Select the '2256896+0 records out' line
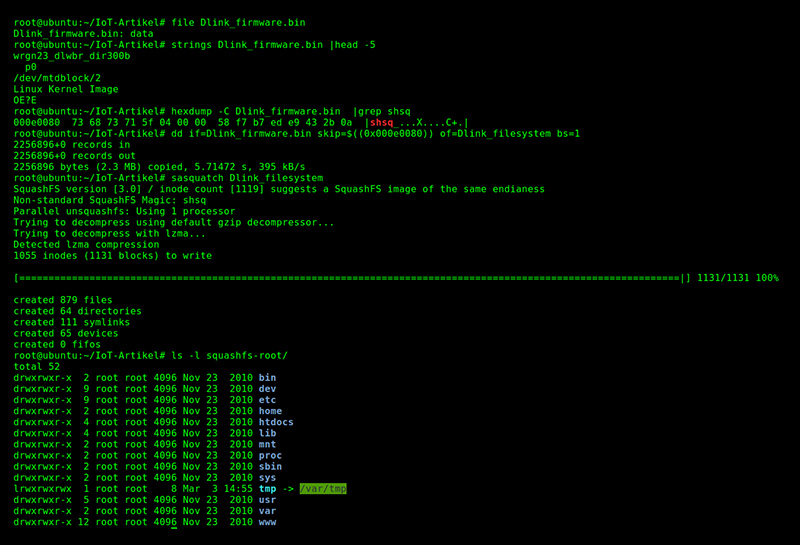The height and width of the screenshot is (545, 800). point(74,156)
